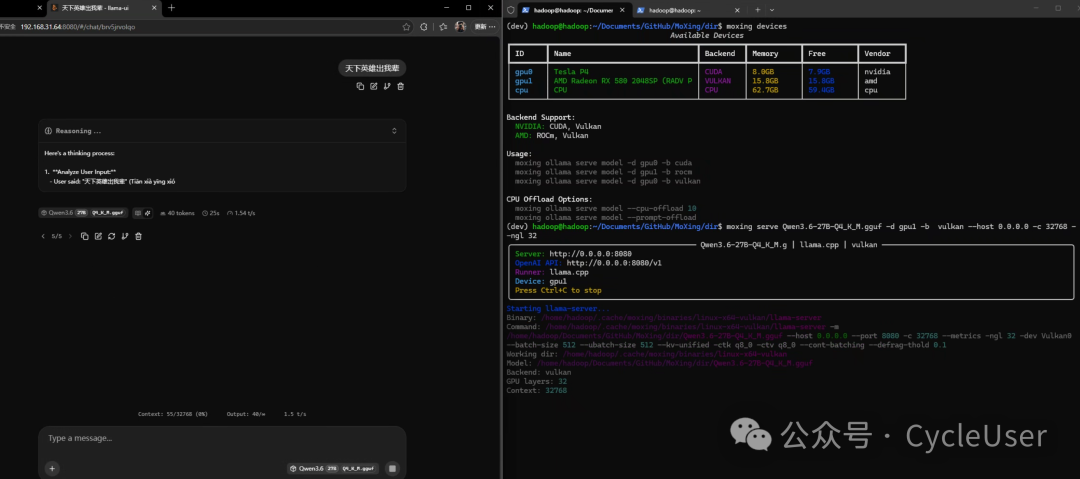Click CPU Offload Options: heading in terminal

pyautogui.click(x=549, y=199)
